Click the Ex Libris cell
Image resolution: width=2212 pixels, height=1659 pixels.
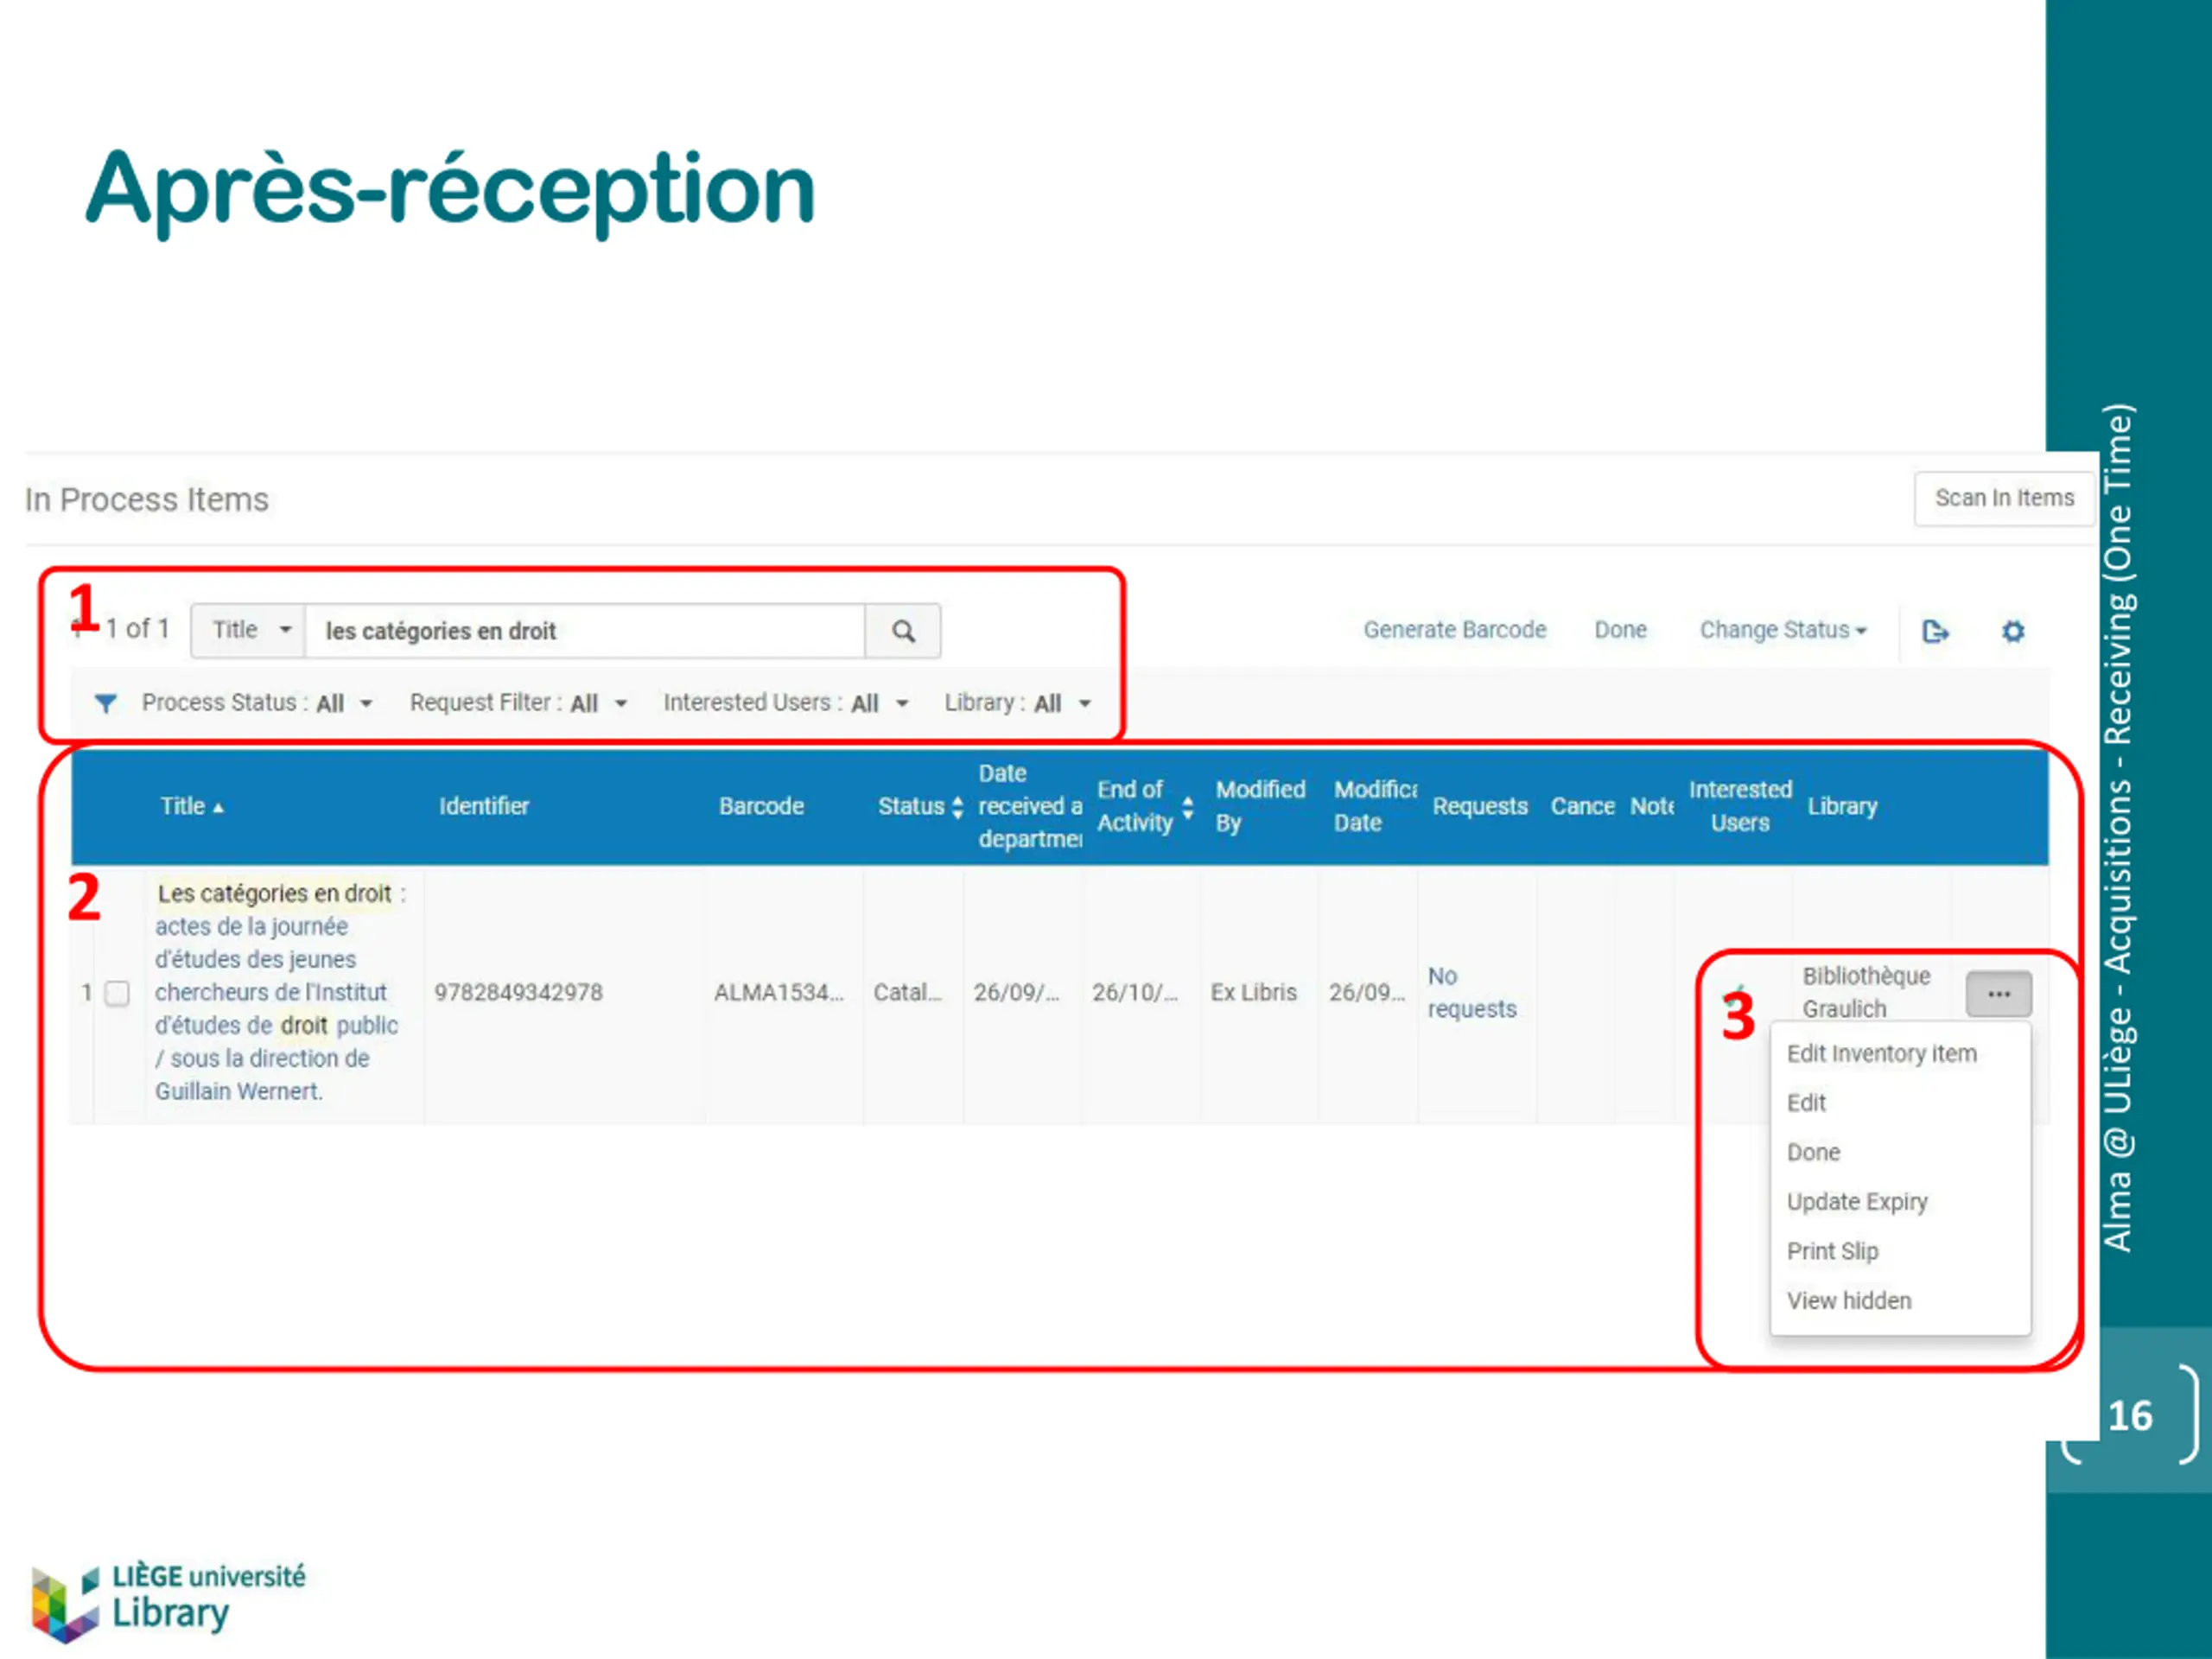pyautogui.click(x=1253, y=993)
